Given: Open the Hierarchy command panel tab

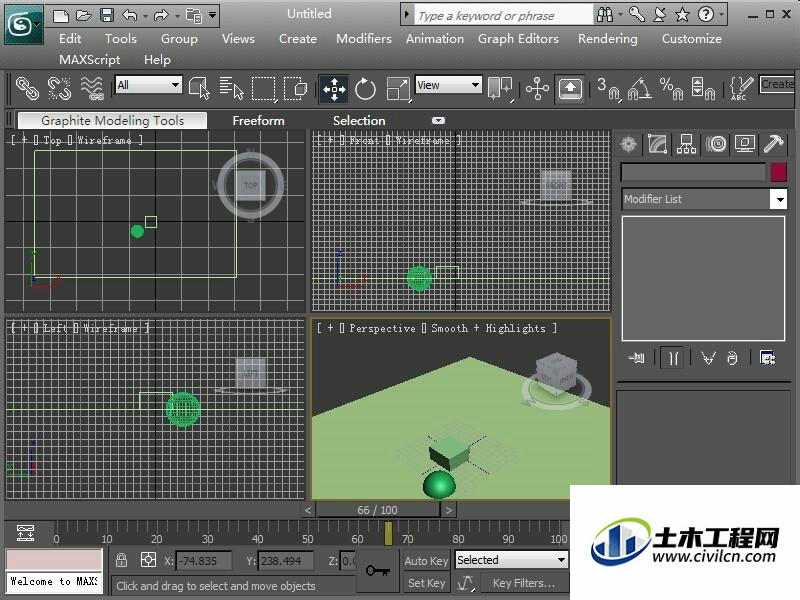Looking at the screenshot, I should coord(687,144).
